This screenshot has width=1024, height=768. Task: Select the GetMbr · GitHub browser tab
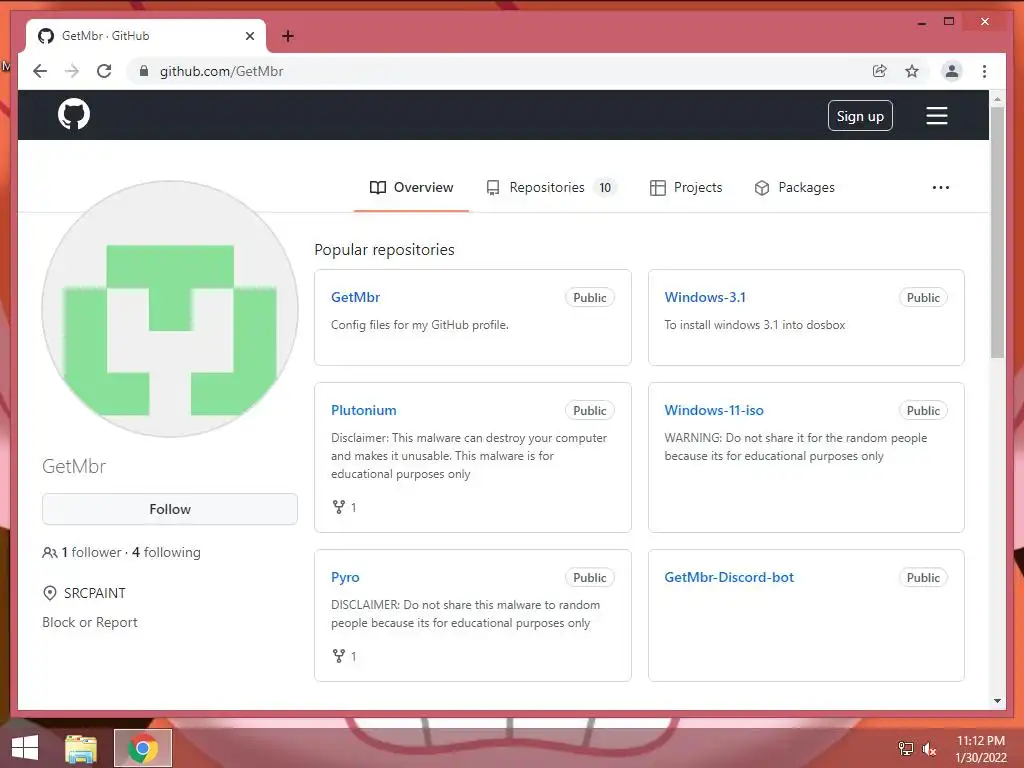pos(146,36)
